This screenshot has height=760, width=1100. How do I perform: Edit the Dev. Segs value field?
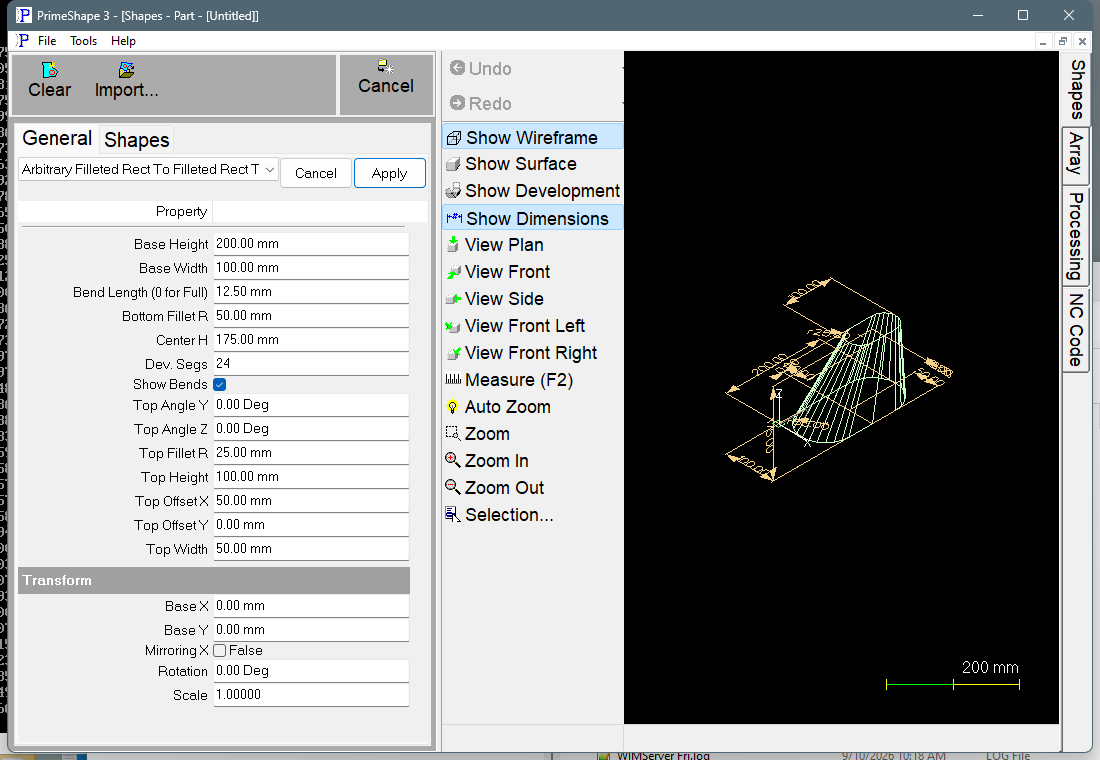pyautogui.click(x=311, y=364)
